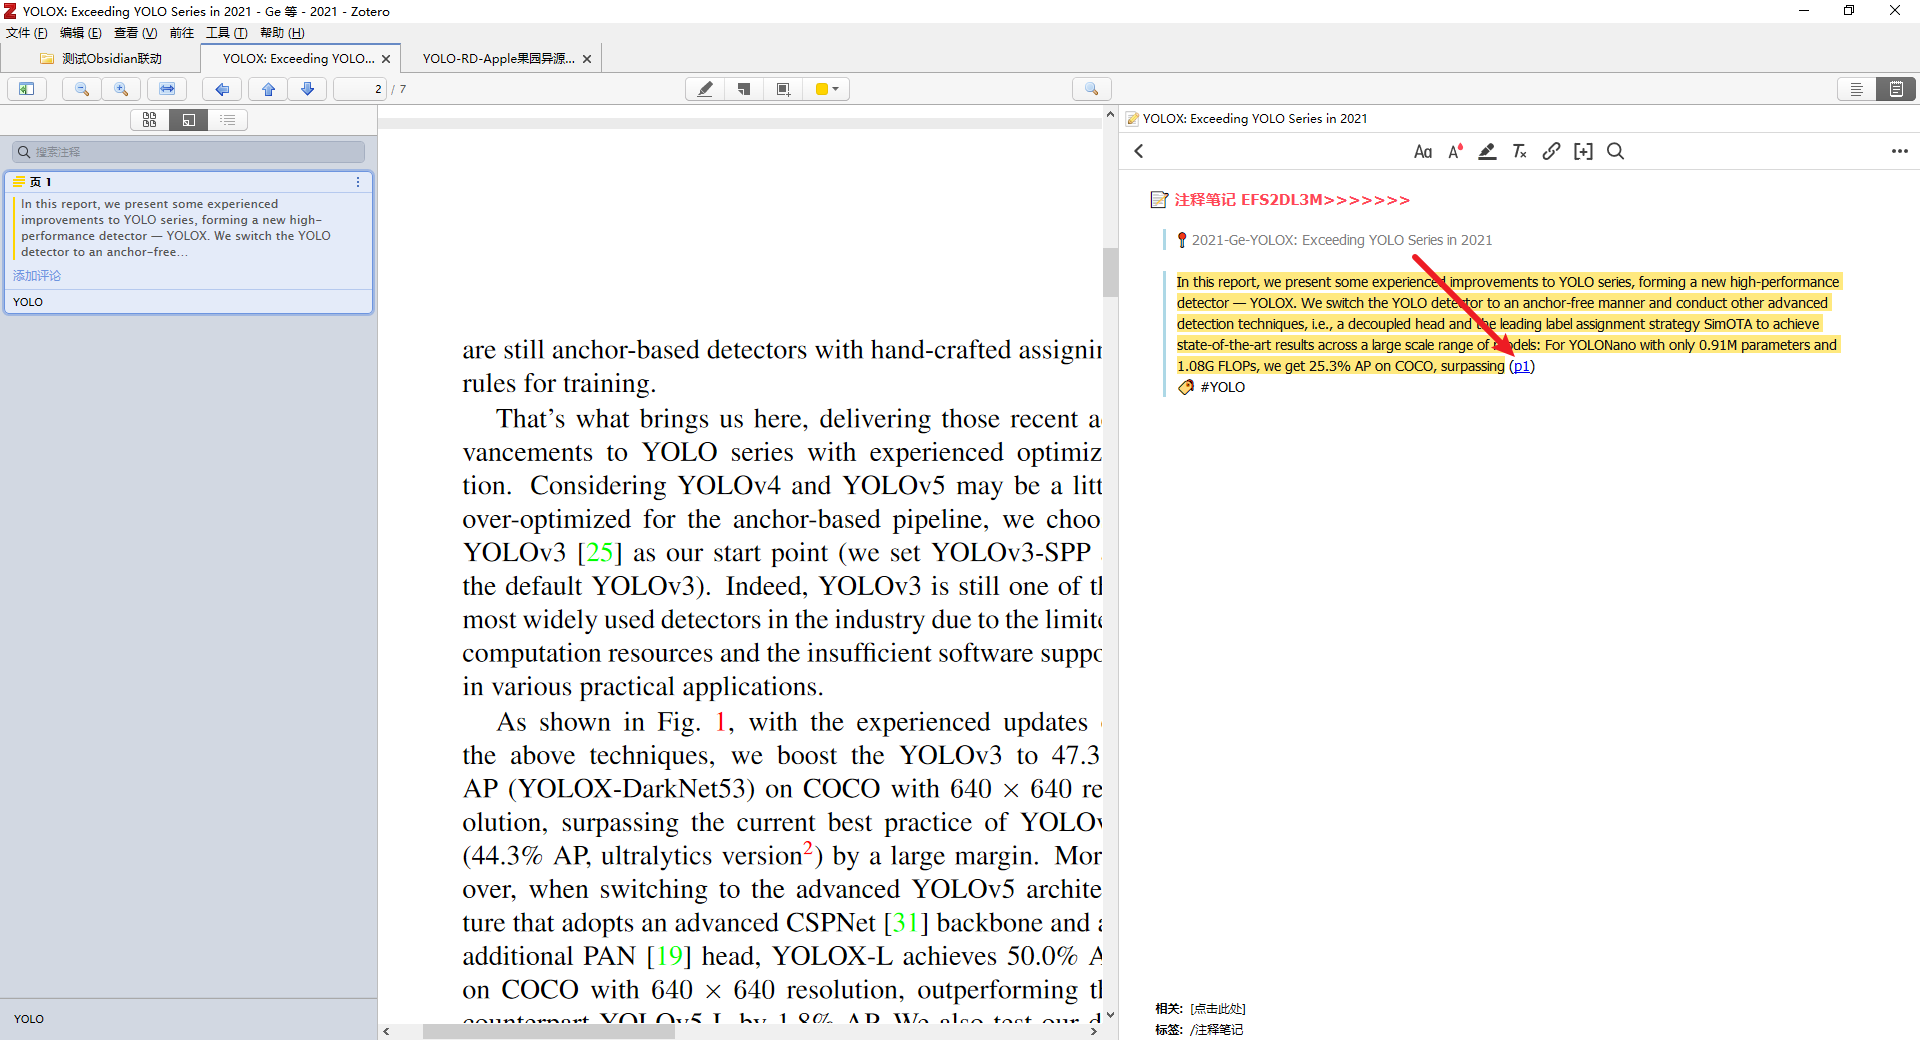Click the horizontal scroll-left arrow

387,1031
